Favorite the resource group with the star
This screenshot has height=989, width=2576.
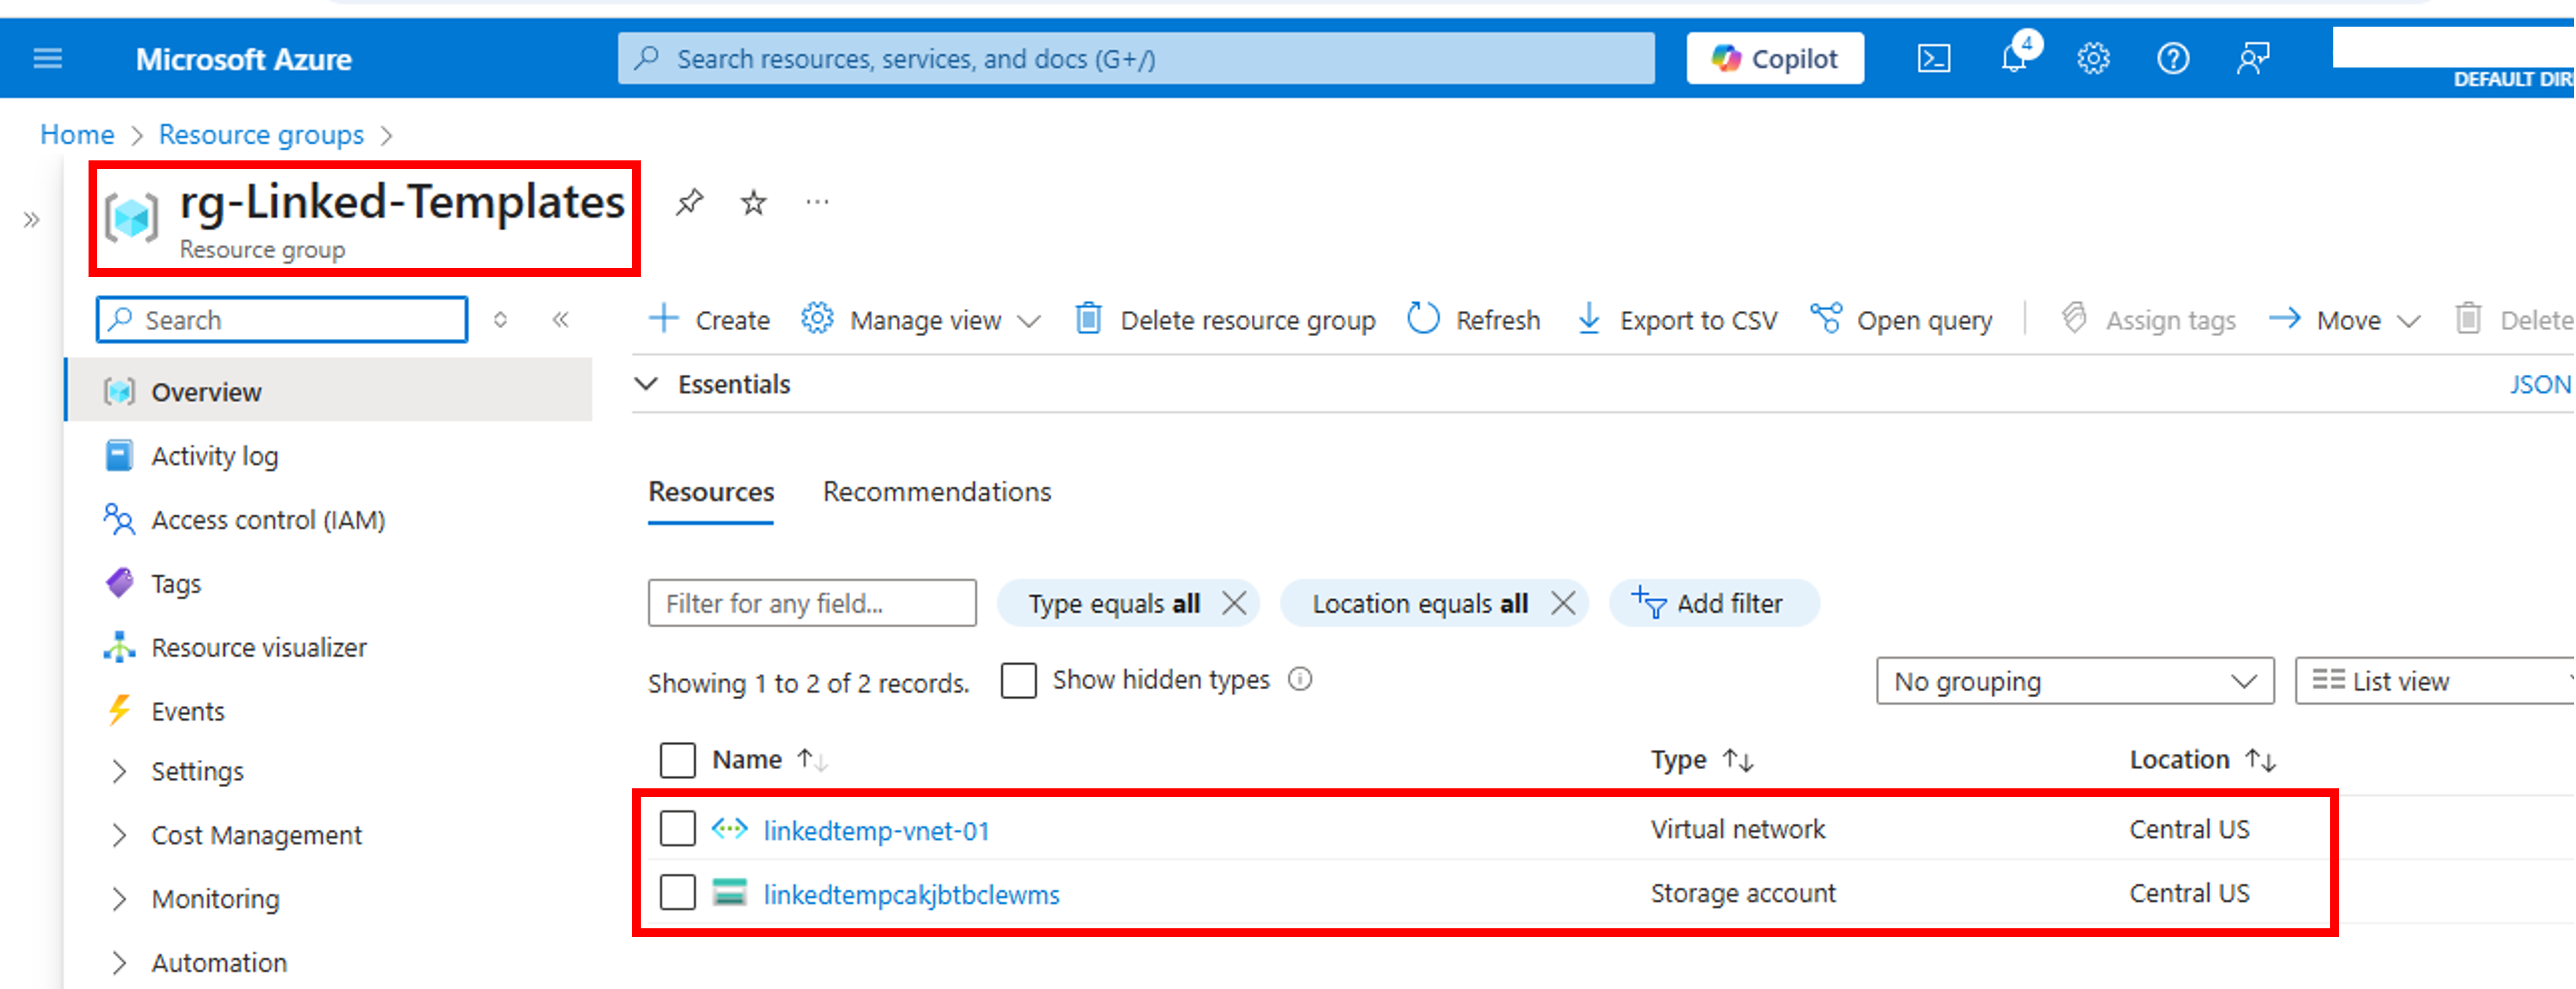[752, 202]
